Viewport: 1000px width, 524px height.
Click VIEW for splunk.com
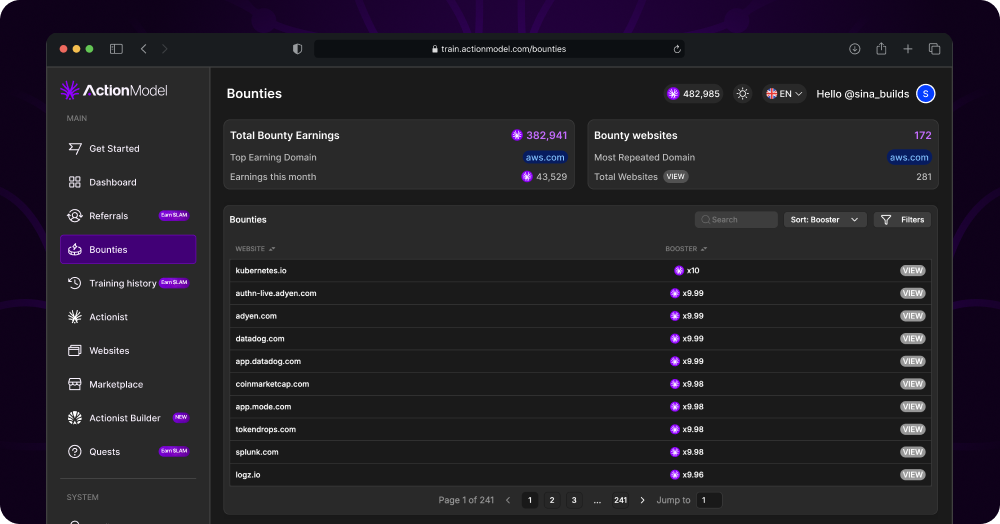point(913,452)
